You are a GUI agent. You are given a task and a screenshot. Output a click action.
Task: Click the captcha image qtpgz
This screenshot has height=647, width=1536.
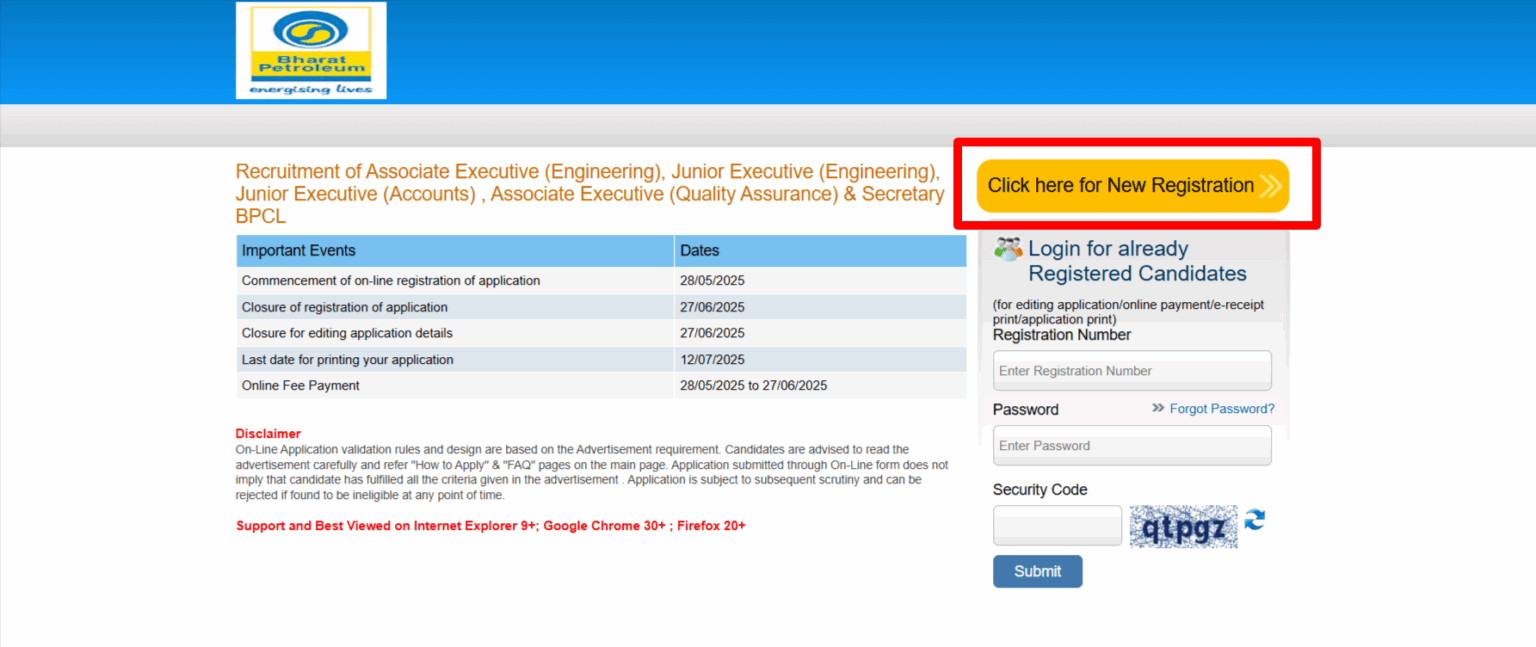(1183, 525)
